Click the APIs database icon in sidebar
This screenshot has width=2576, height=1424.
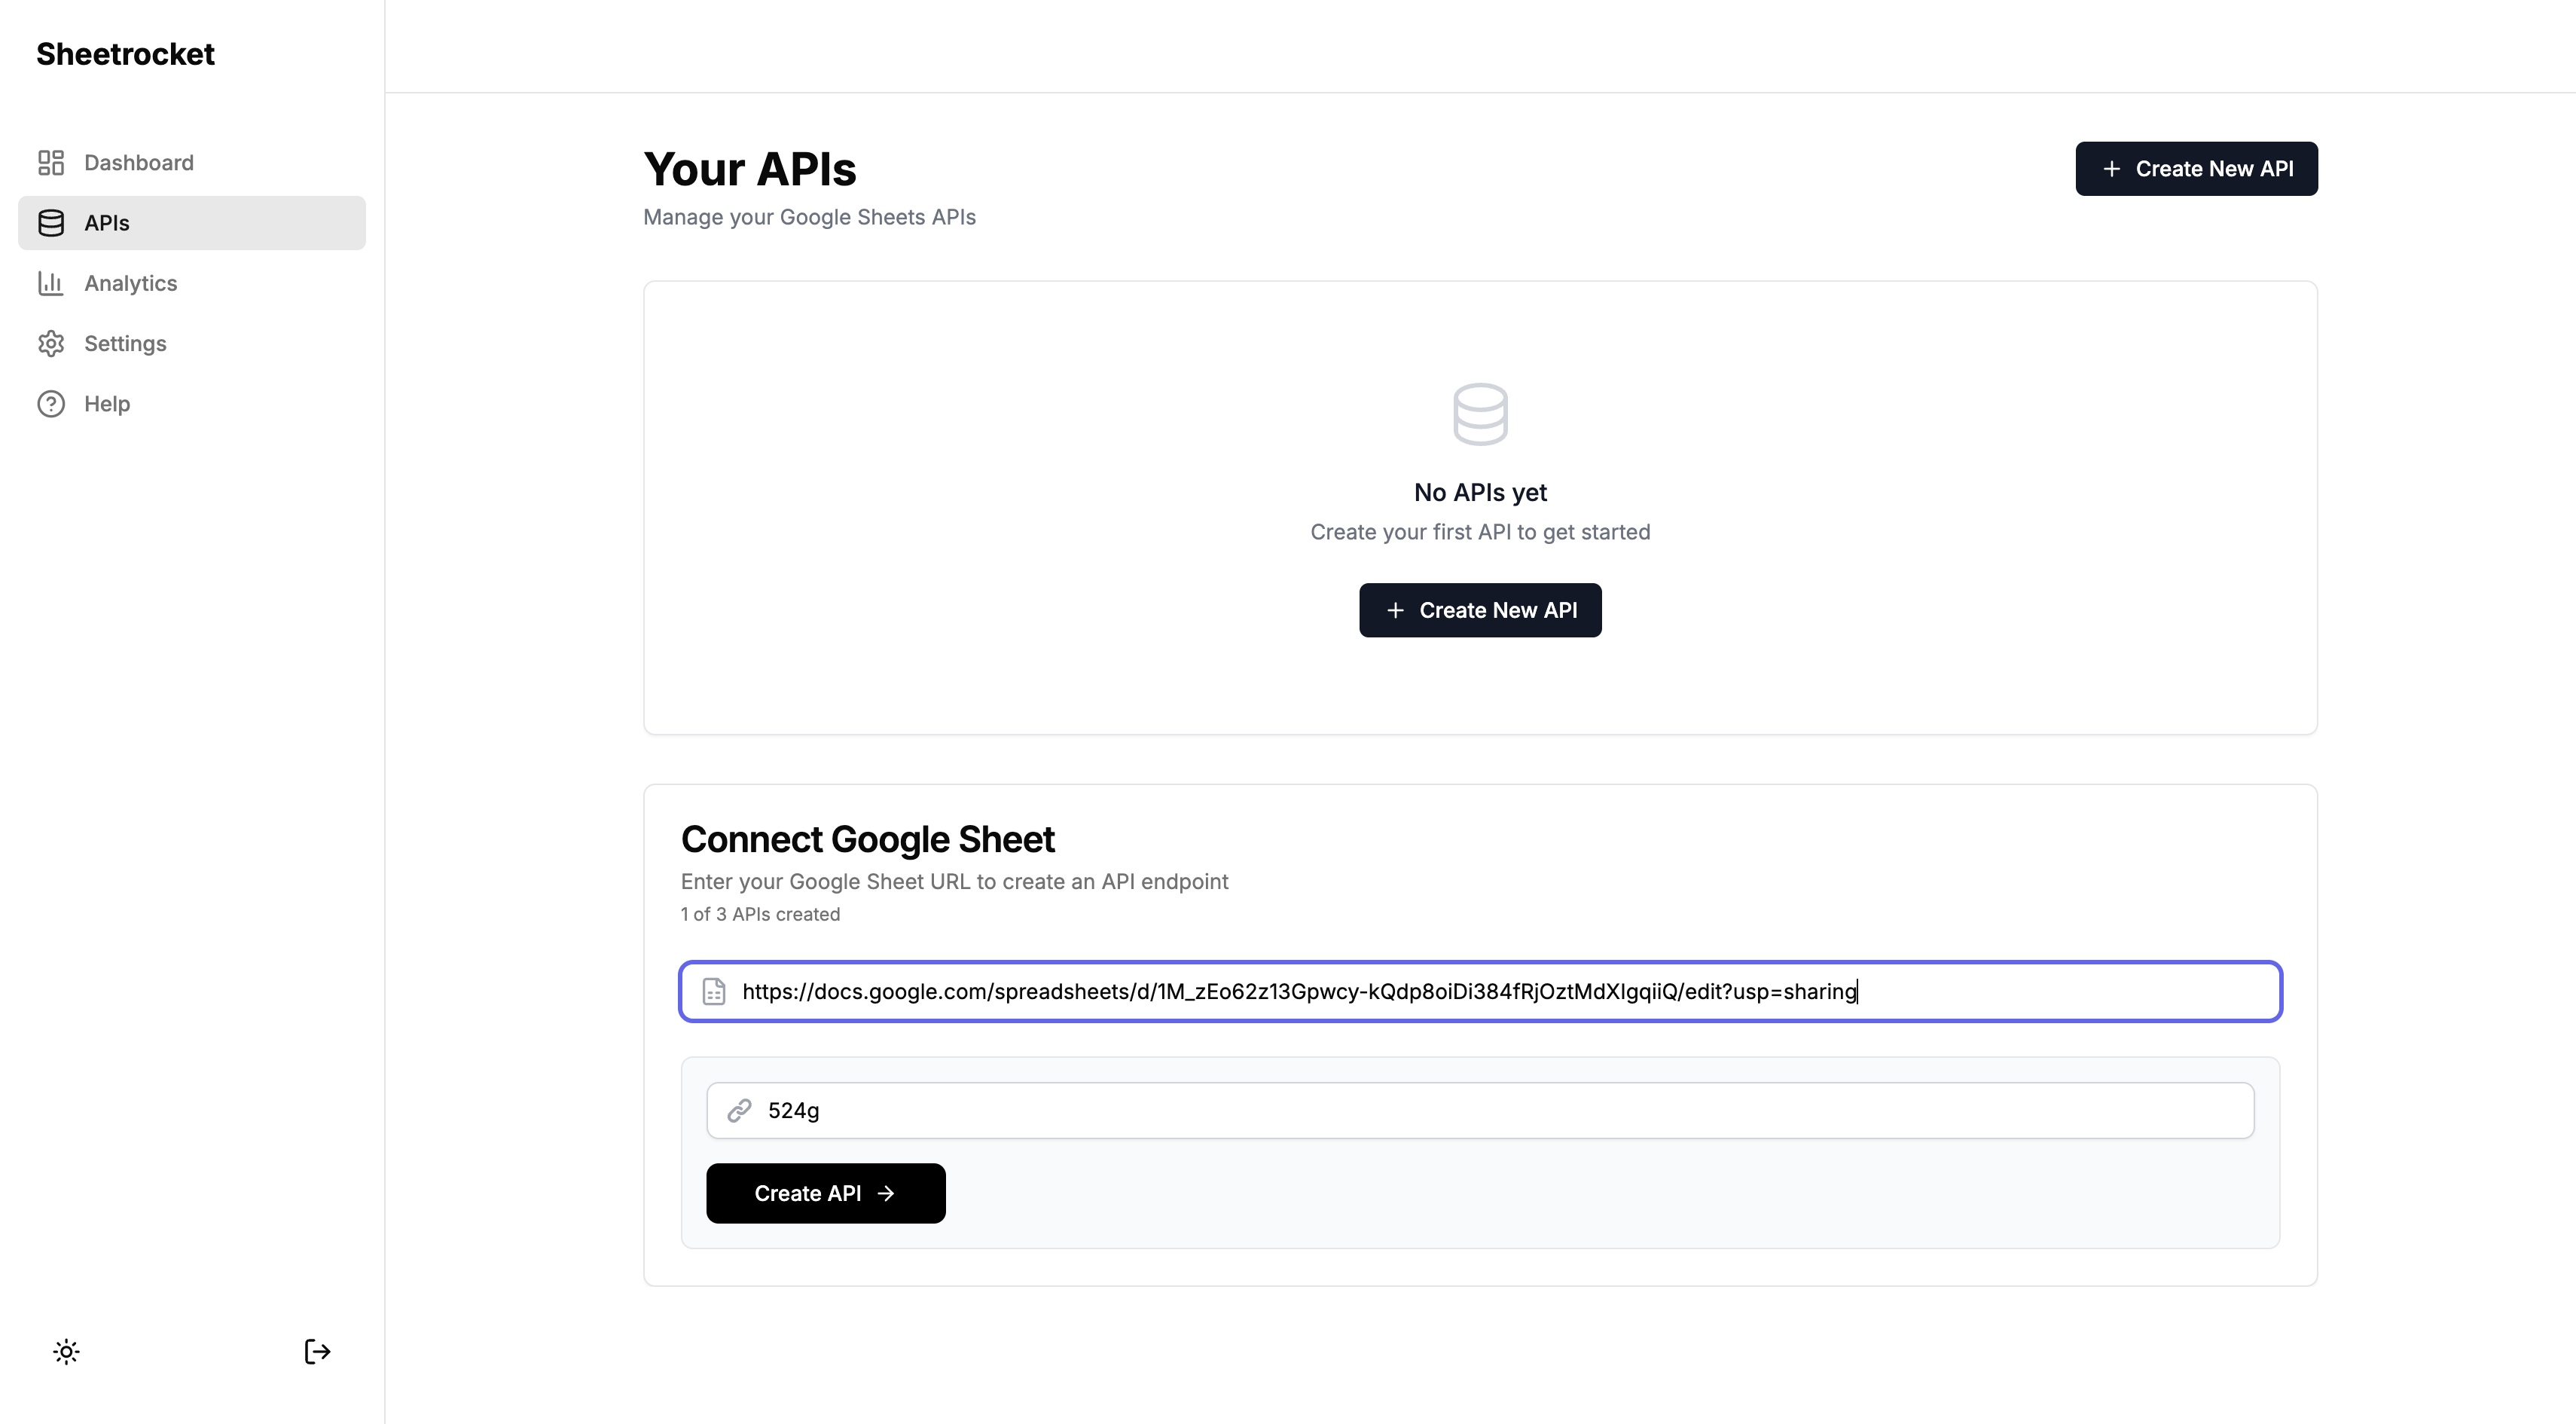(51, 223)
